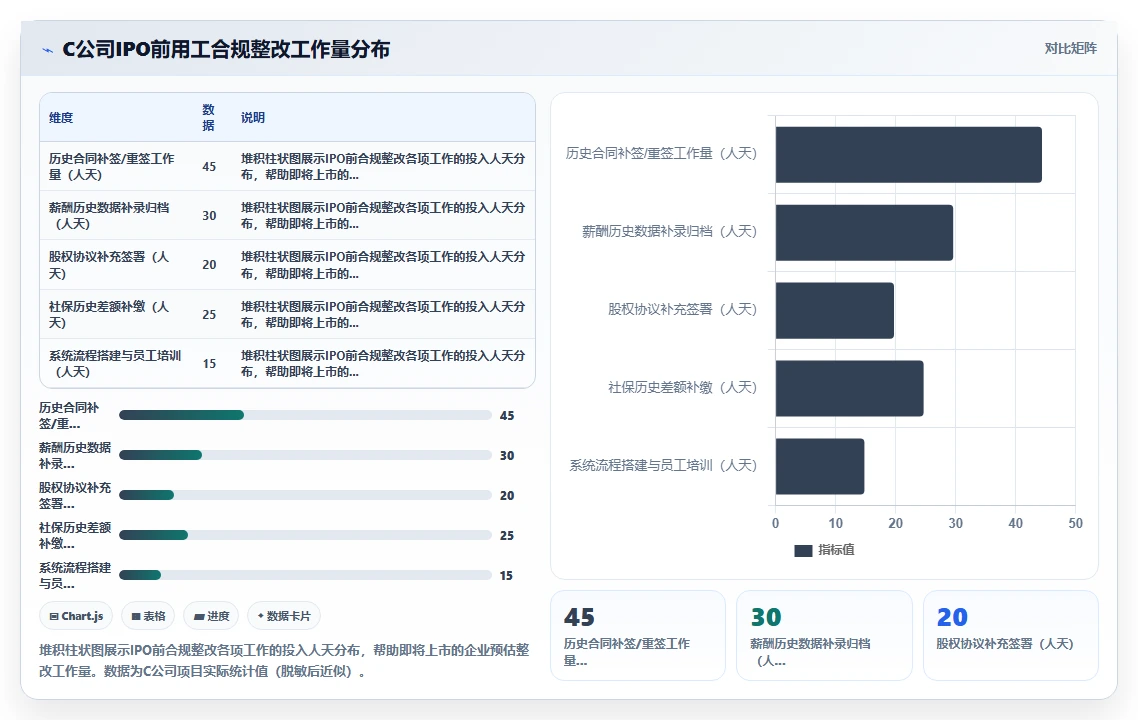Open the data card showing 45
Image resolution: width=1138 pixels, height=720 pixels.
pos(638,635)
